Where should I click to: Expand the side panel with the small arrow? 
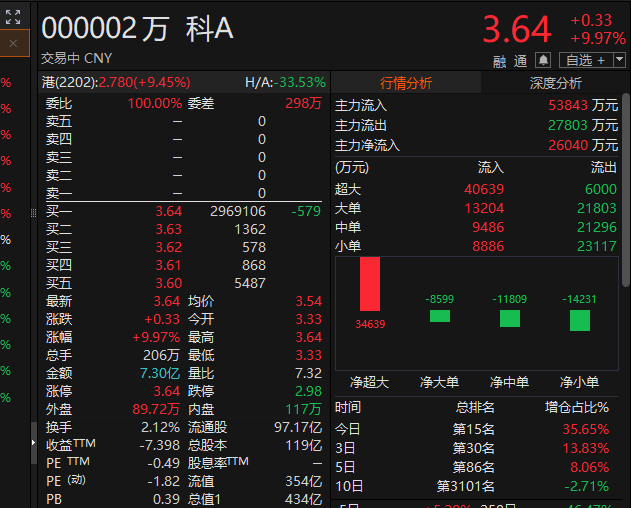[33, 443]
